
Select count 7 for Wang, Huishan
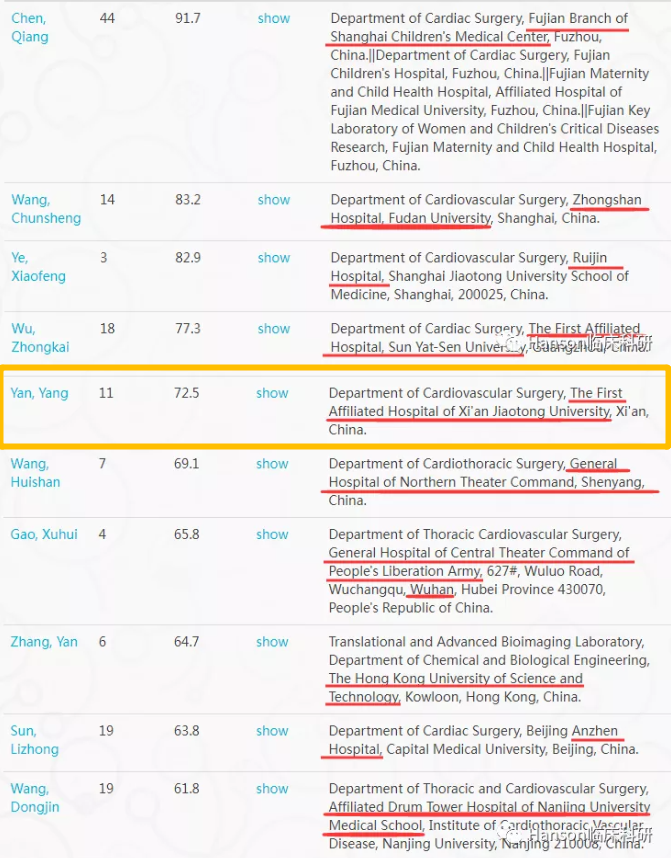pyautogui.click(x=102, y=463)
